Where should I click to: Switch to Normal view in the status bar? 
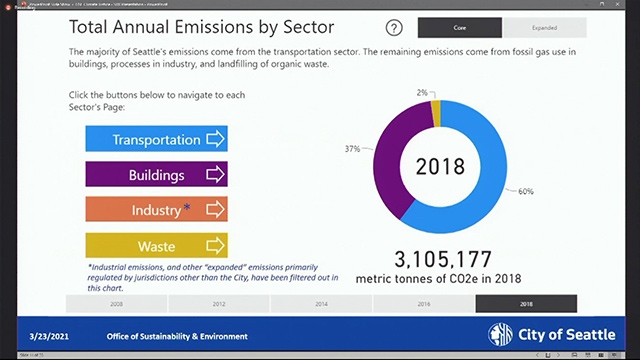(574, 355)
